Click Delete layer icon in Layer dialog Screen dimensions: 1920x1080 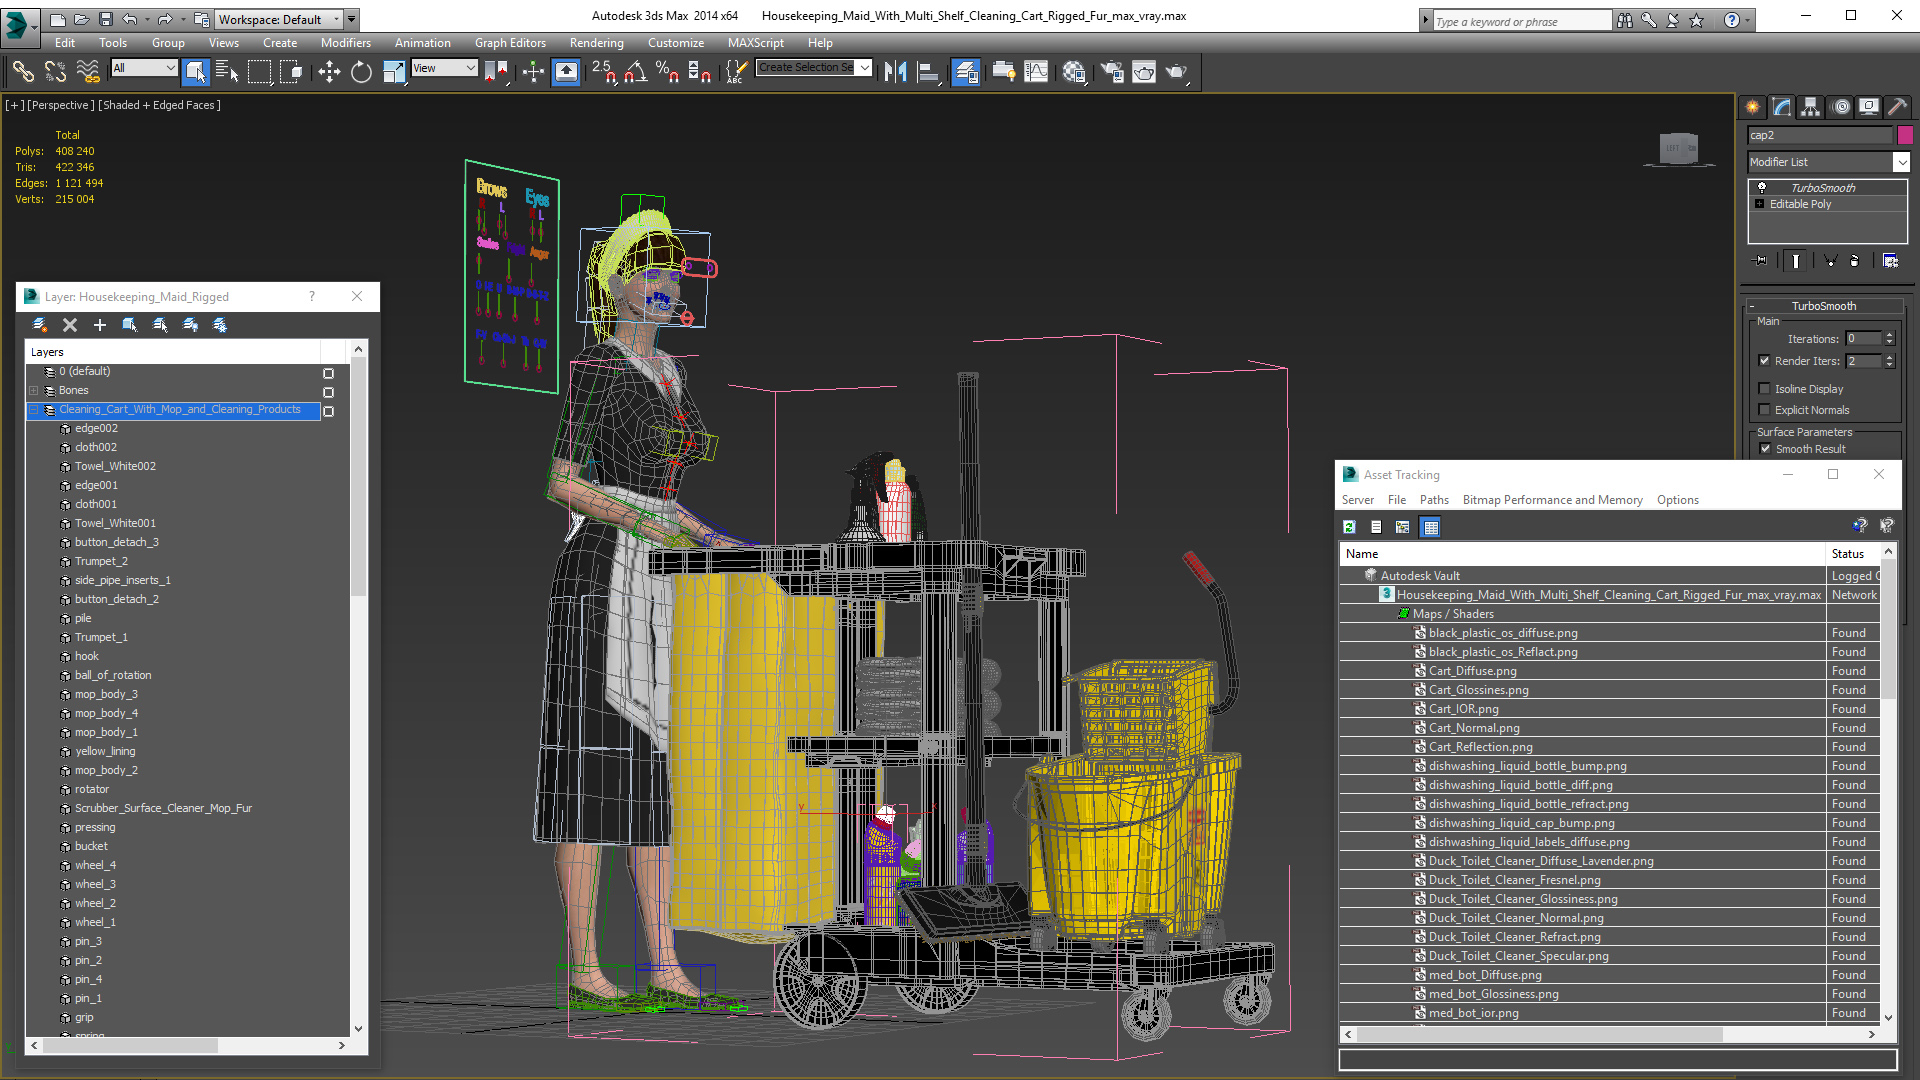70,325
